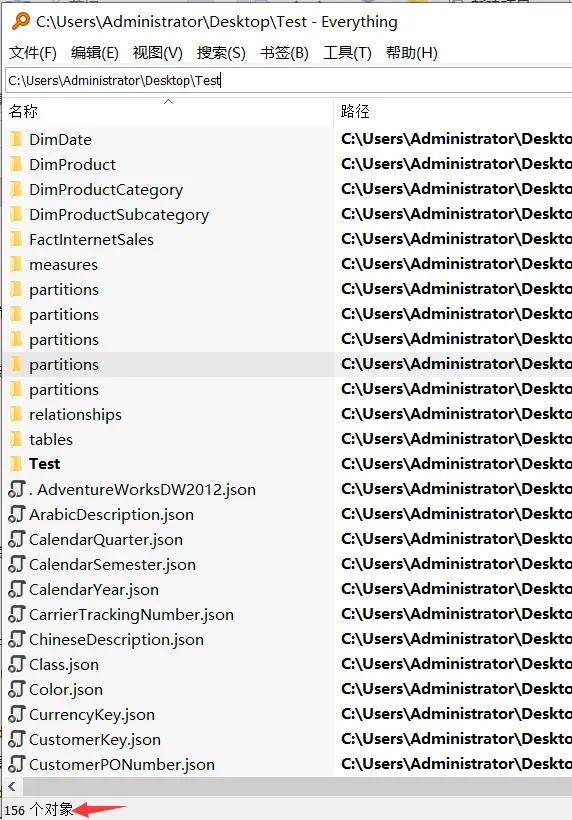Select the DimProductCategory folder icon
Screen dimensions: 572x820
click(16, 189)
